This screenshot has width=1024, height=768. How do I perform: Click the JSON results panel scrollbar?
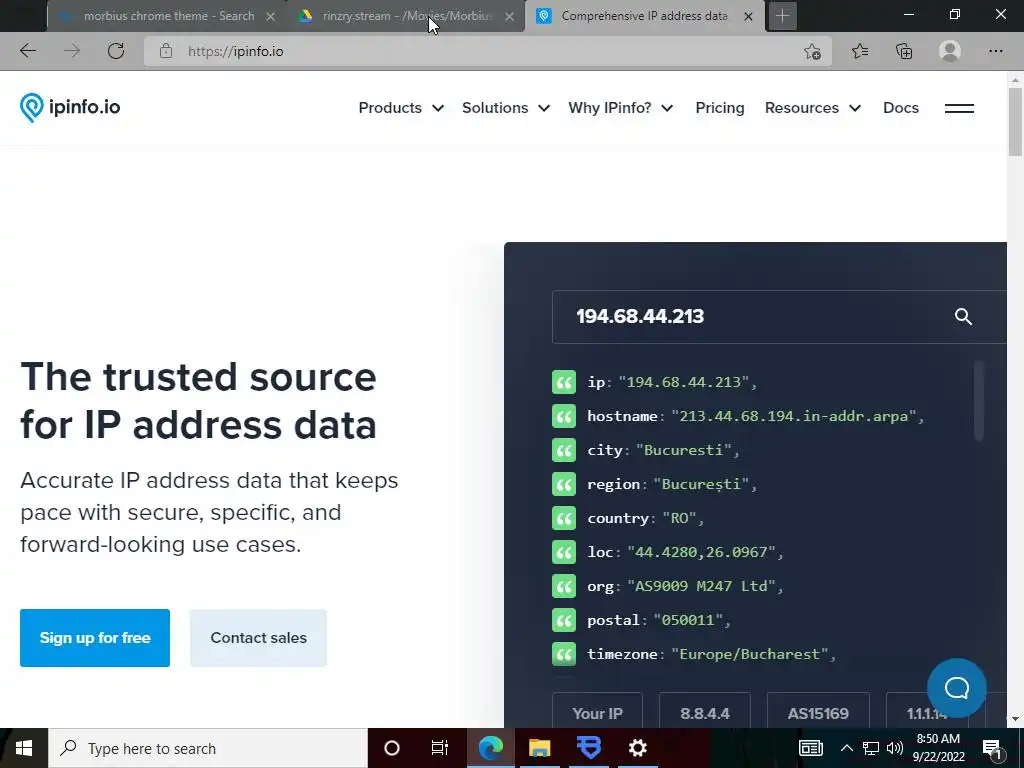coord(978,401)
